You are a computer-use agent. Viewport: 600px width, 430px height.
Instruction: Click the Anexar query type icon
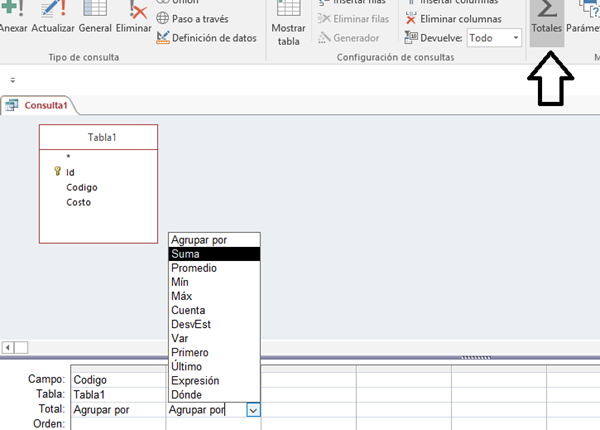coord(13,18)
